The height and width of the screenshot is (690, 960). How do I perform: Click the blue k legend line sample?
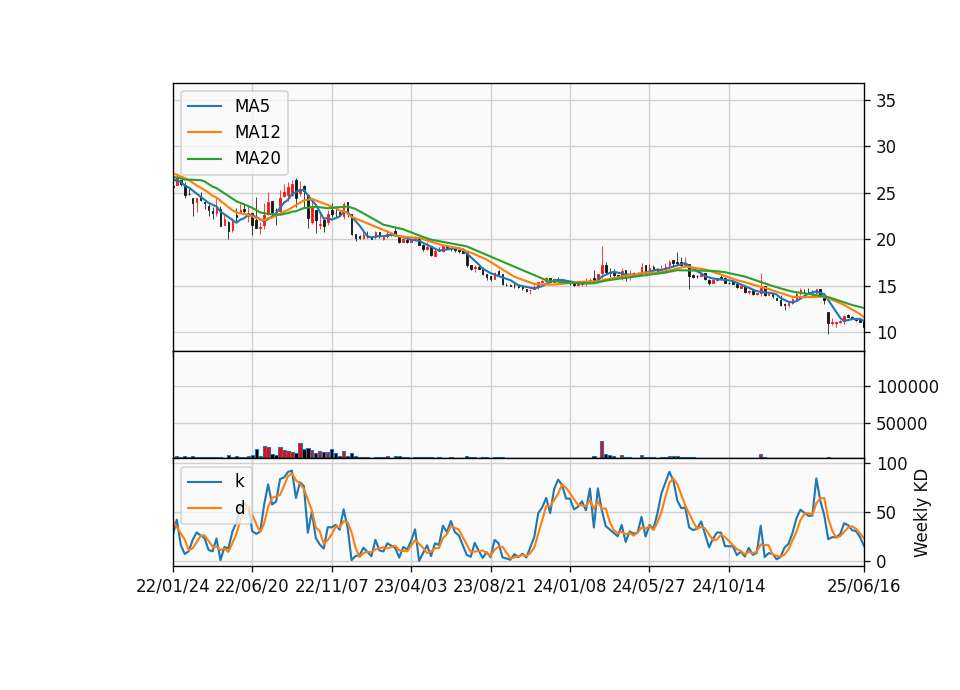pos(204,481)
